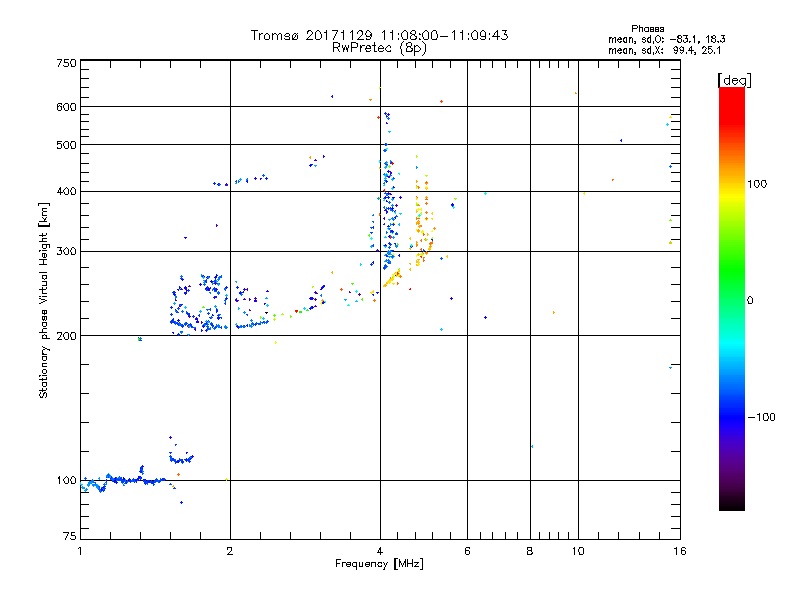This screenshot has height=600, width=800.
Task: Click the x-axis tick label '4'
Action: click(380, 551)
